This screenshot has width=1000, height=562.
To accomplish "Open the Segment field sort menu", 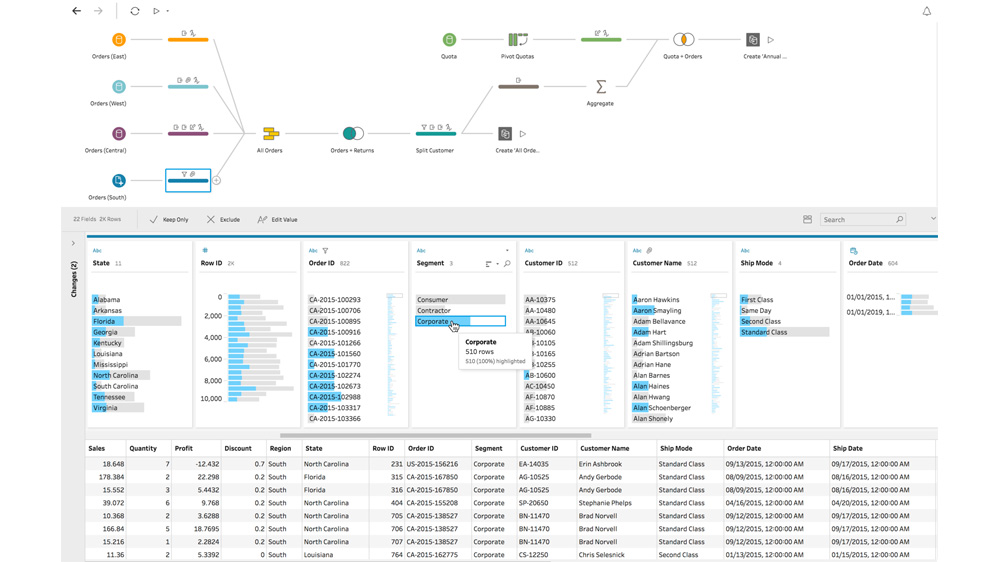I will tap(490, 264).
